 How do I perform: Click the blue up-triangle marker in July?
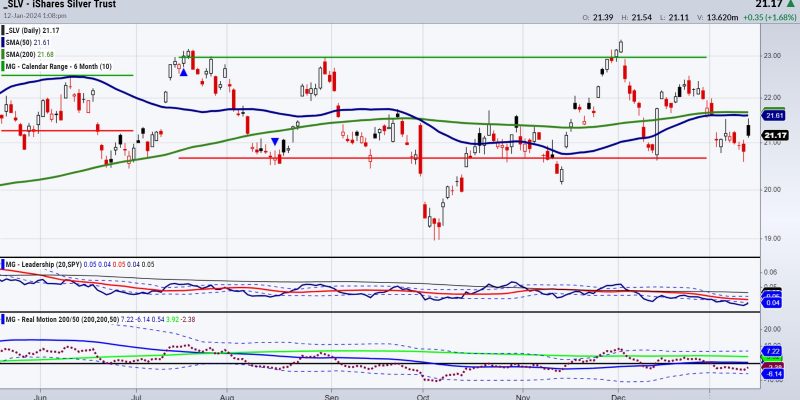(183, 72)
